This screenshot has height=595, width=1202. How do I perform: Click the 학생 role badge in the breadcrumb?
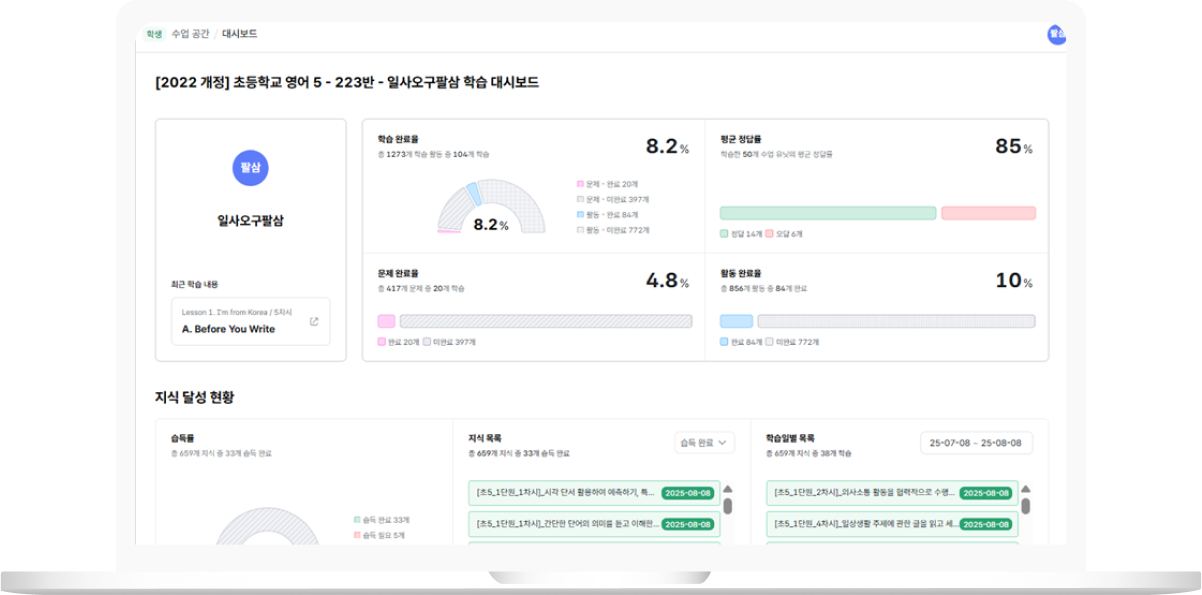tap(153, 34)
